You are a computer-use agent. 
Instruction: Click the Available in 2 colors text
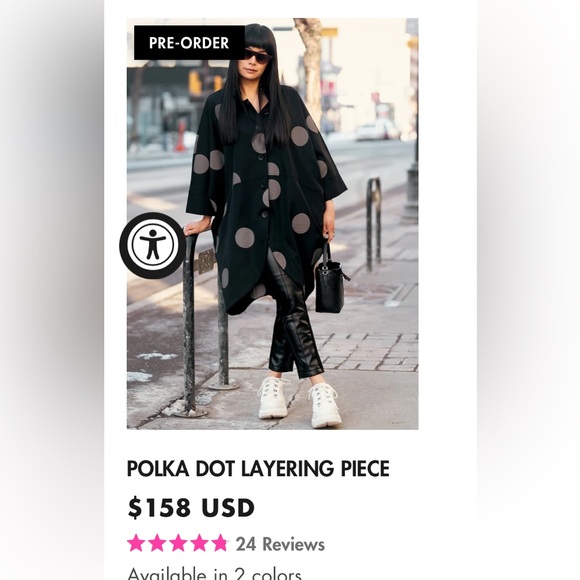pos(215,574)
